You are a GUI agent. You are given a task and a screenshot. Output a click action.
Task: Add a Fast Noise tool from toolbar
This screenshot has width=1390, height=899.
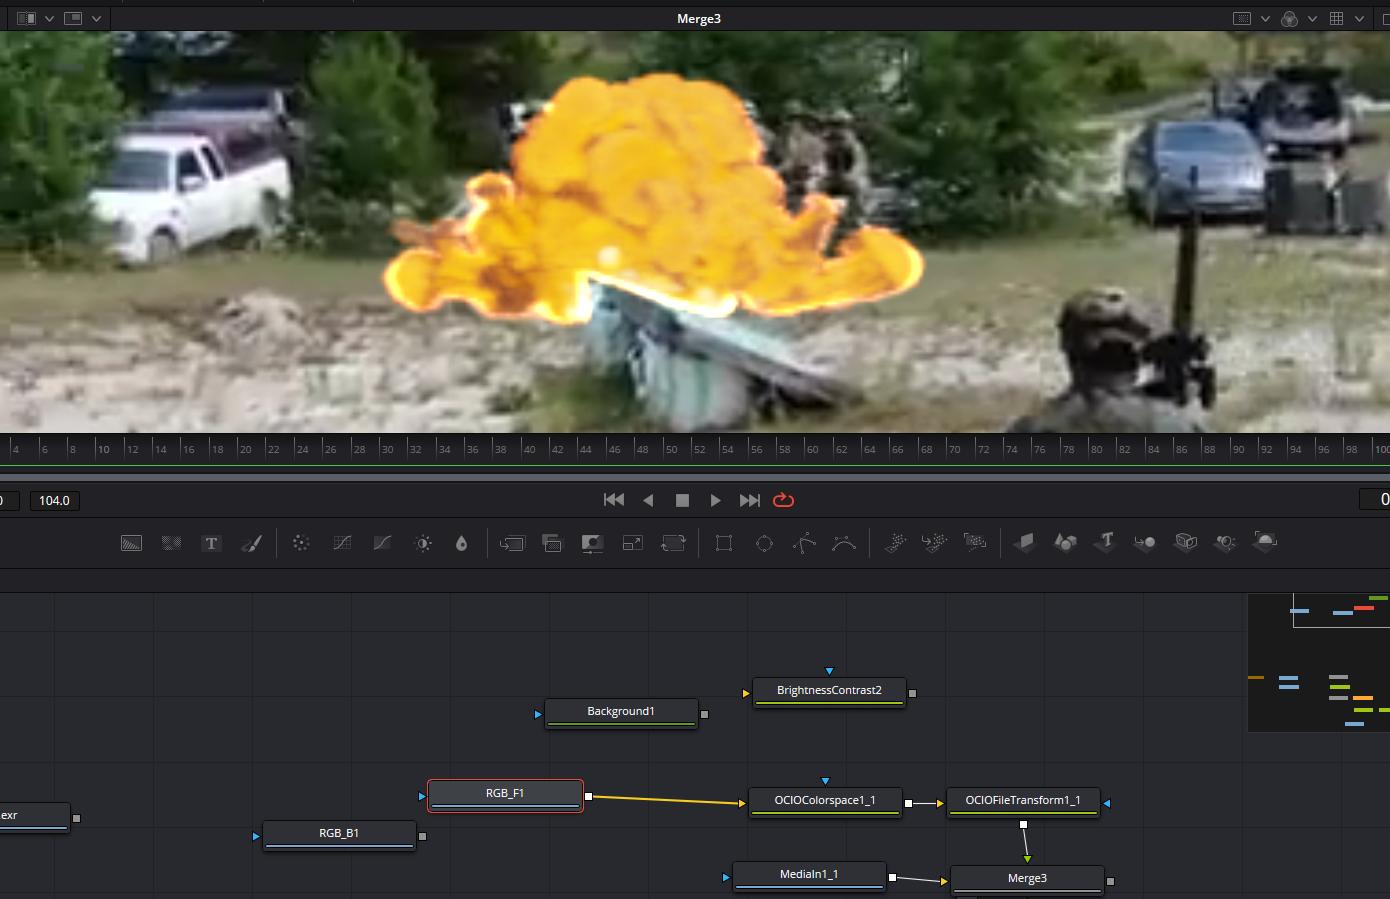(172, 543)
